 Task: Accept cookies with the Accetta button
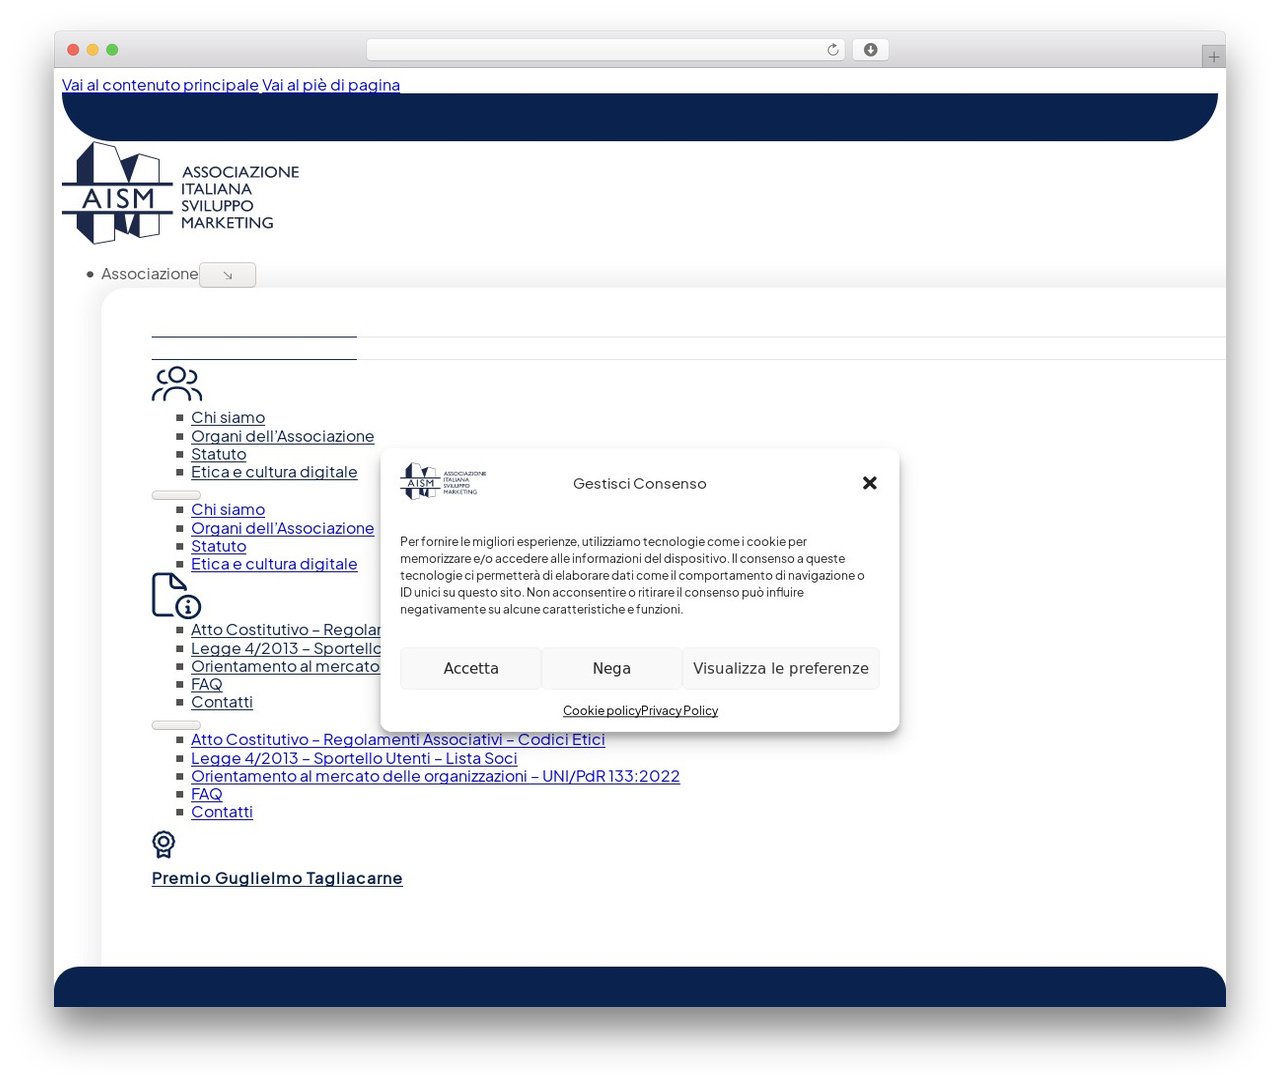(x=471, y=668)
